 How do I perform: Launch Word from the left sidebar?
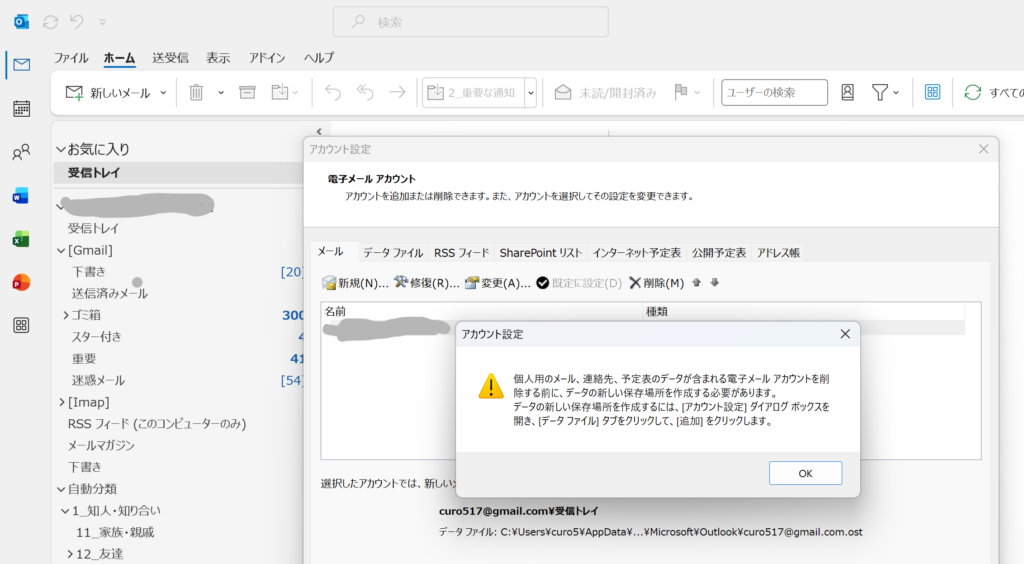click(x=21, y=196)
